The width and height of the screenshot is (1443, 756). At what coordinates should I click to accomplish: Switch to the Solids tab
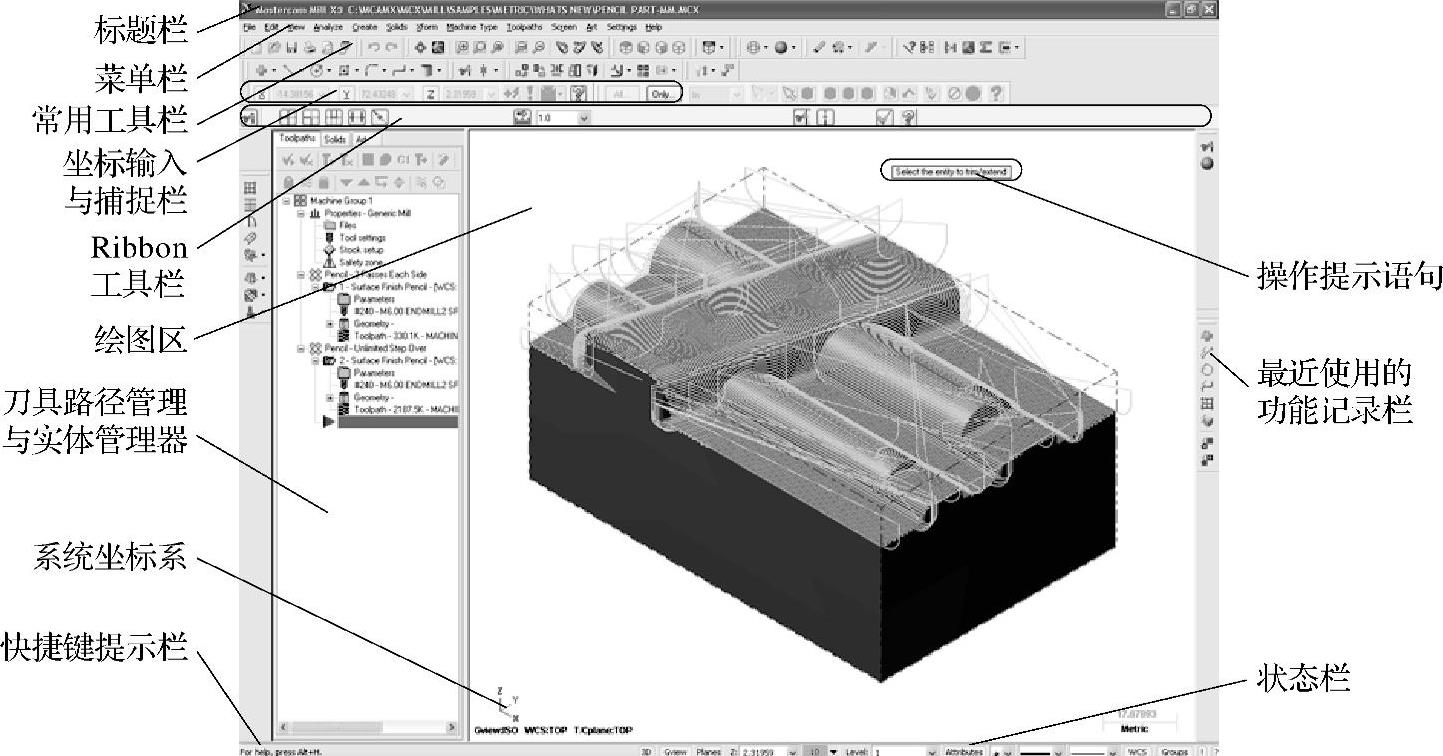point(335,140)
